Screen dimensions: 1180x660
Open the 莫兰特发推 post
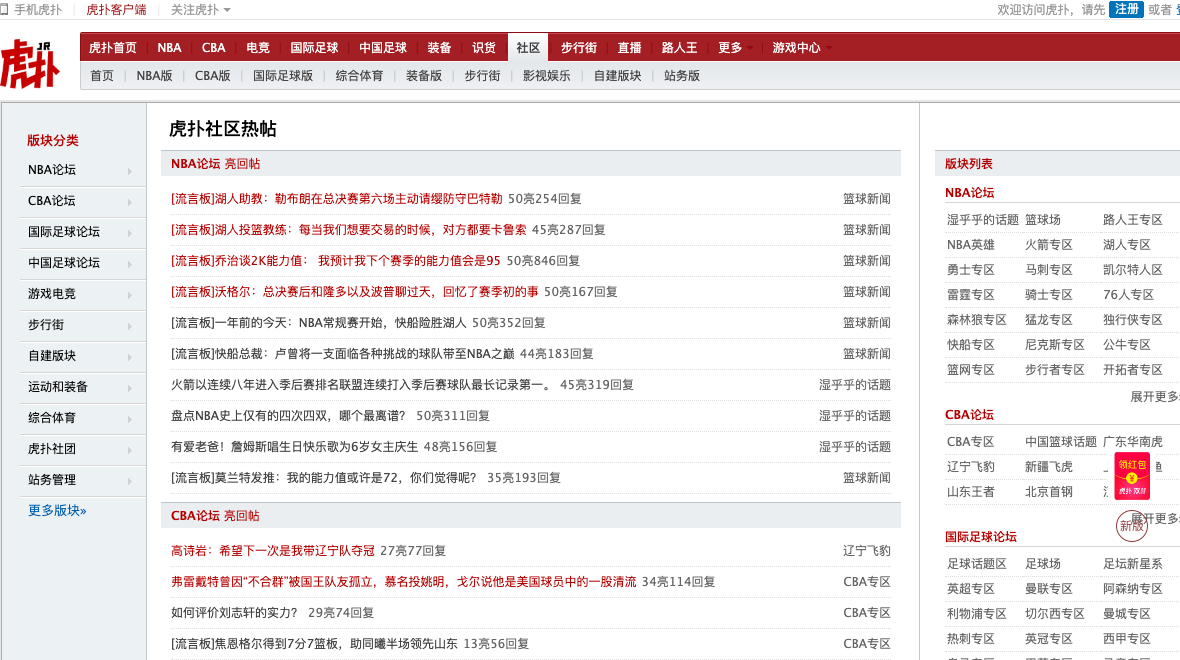pos(324,477)
